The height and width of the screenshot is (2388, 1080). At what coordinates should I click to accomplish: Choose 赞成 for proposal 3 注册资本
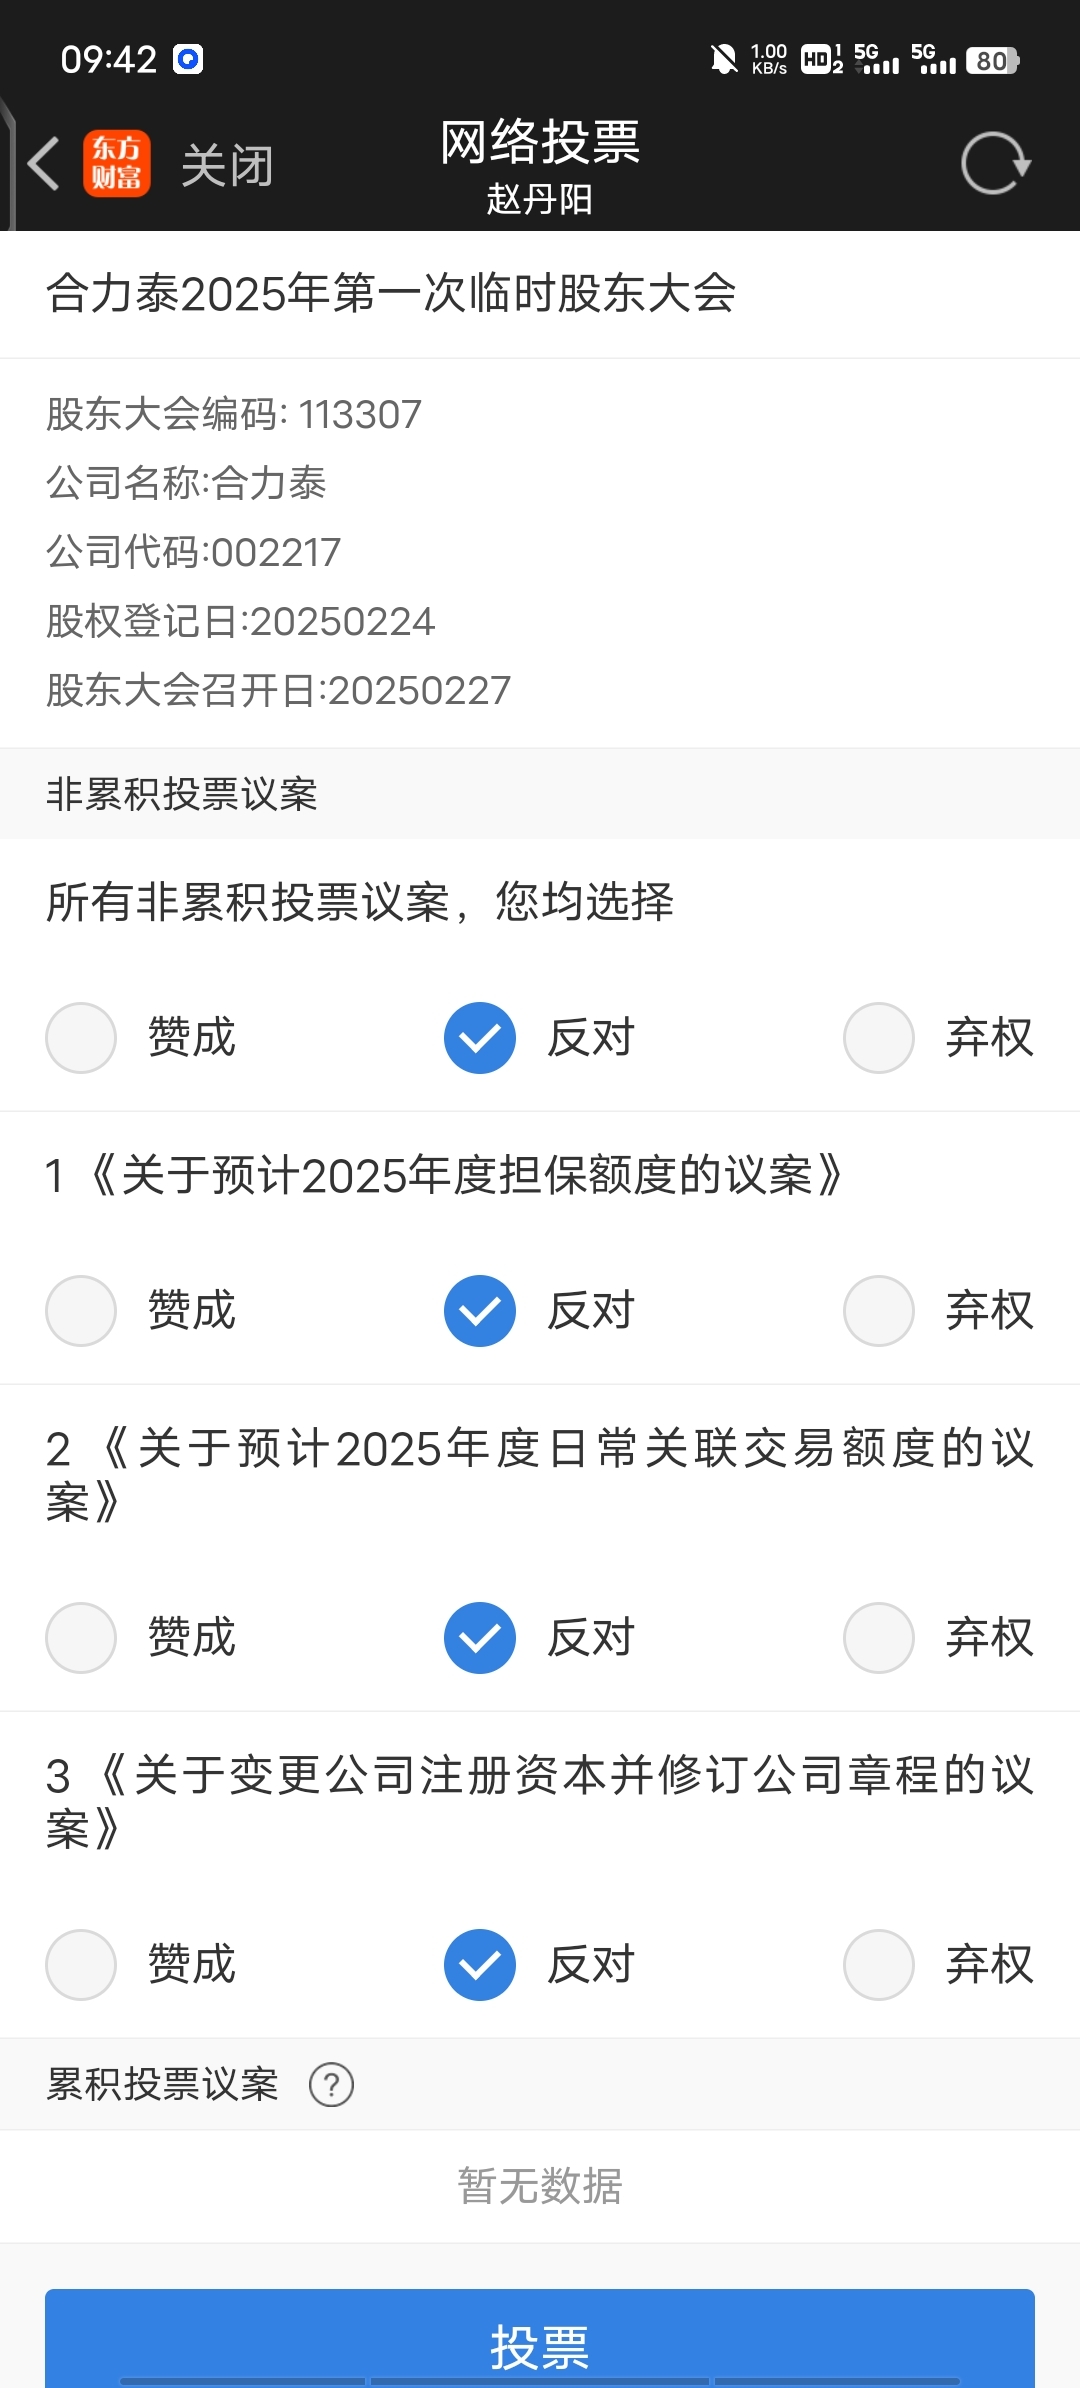click(x=81, y=1965)
